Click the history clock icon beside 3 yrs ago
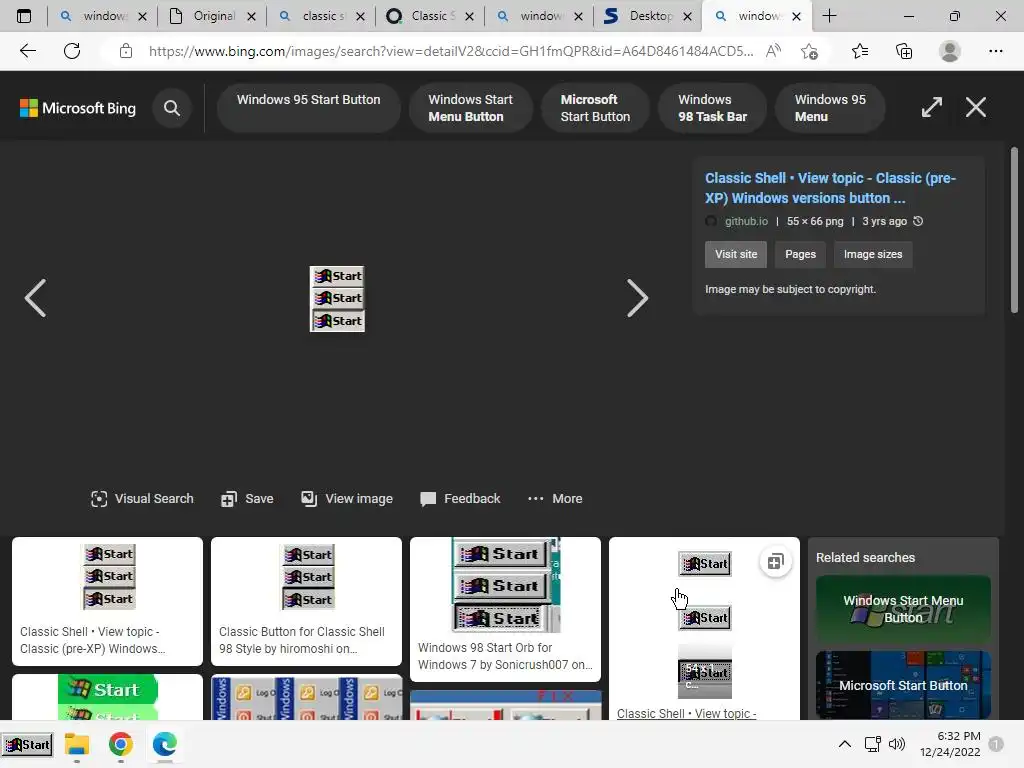Screen dimensions: 1024x768 (x=918, y=221)
